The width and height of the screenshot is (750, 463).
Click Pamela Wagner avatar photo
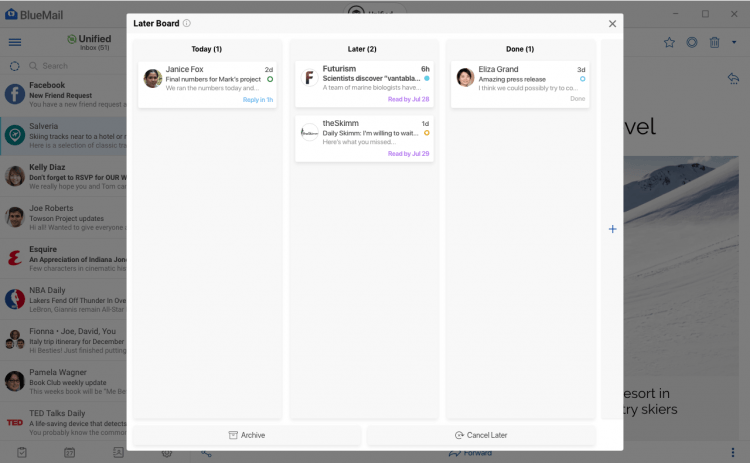15,382
